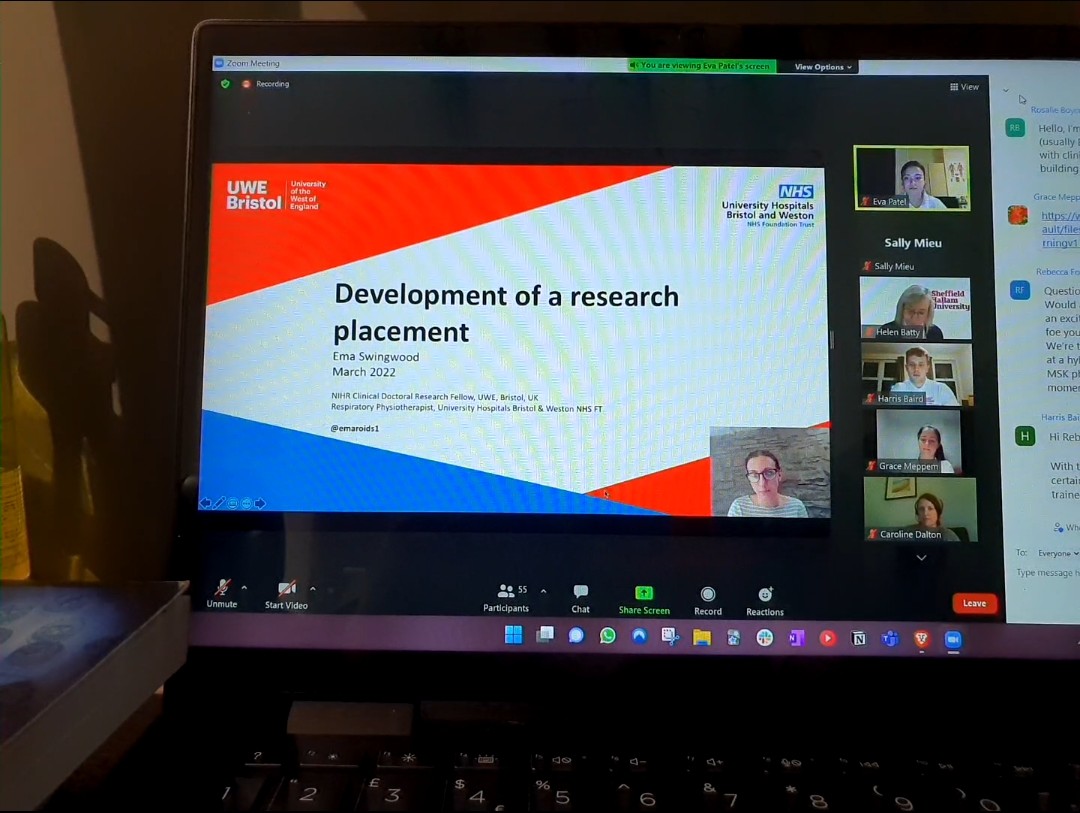
Task: Open Brave browser from the taskbar
Action: click(x=922, y=640)
